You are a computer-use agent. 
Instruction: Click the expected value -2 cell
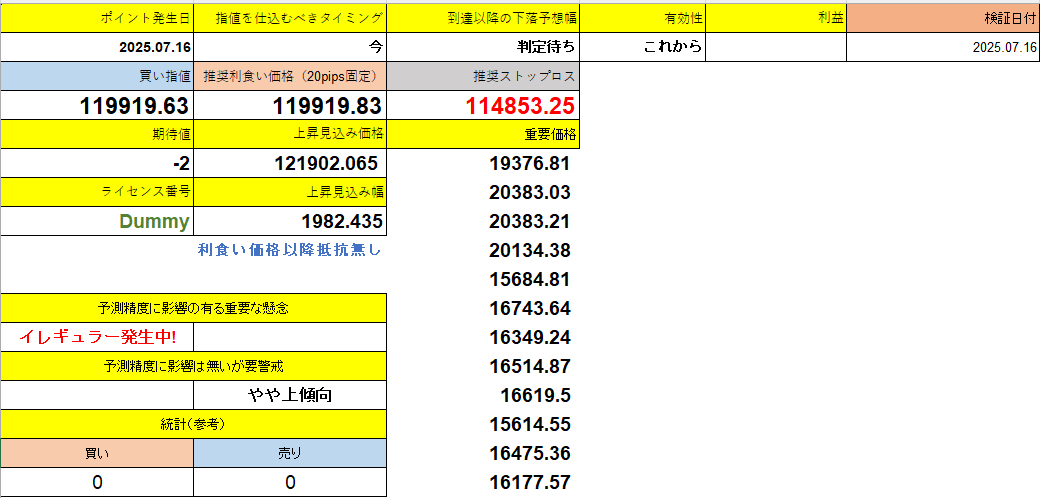97,163
